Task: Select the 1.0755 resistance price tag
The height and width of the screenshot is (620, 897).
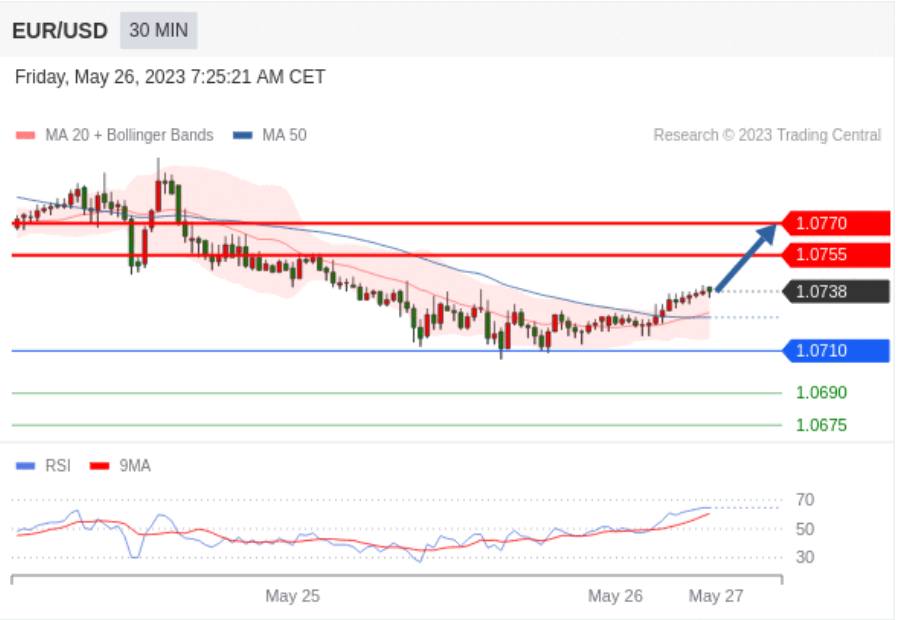Action: tap(837, 255)
